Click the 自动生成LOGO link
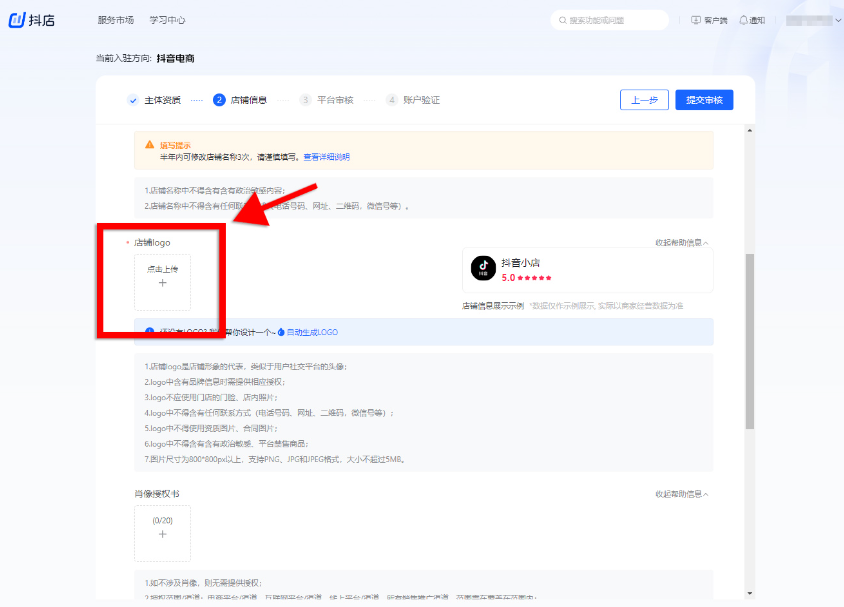The image size is (844, 607). 311,332
